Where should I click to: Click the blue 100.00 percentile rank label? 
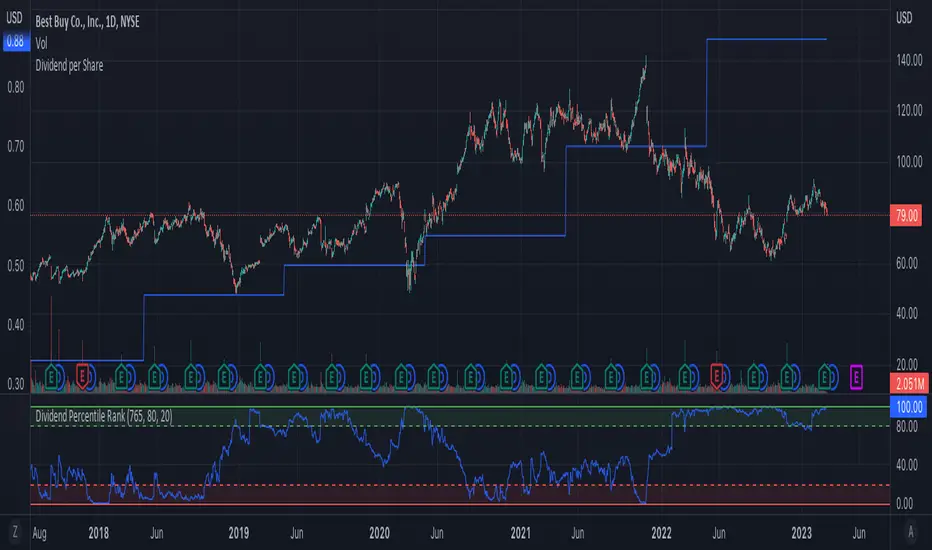tap(909, 407)
